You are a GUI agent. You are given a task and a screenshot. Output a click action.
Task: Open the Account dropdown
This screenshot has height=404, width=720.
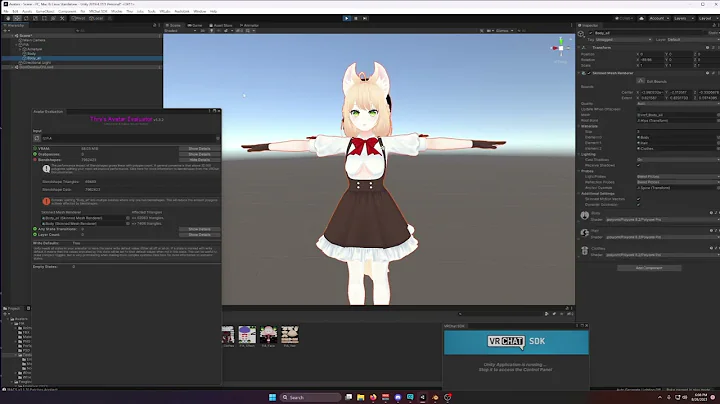659,18
